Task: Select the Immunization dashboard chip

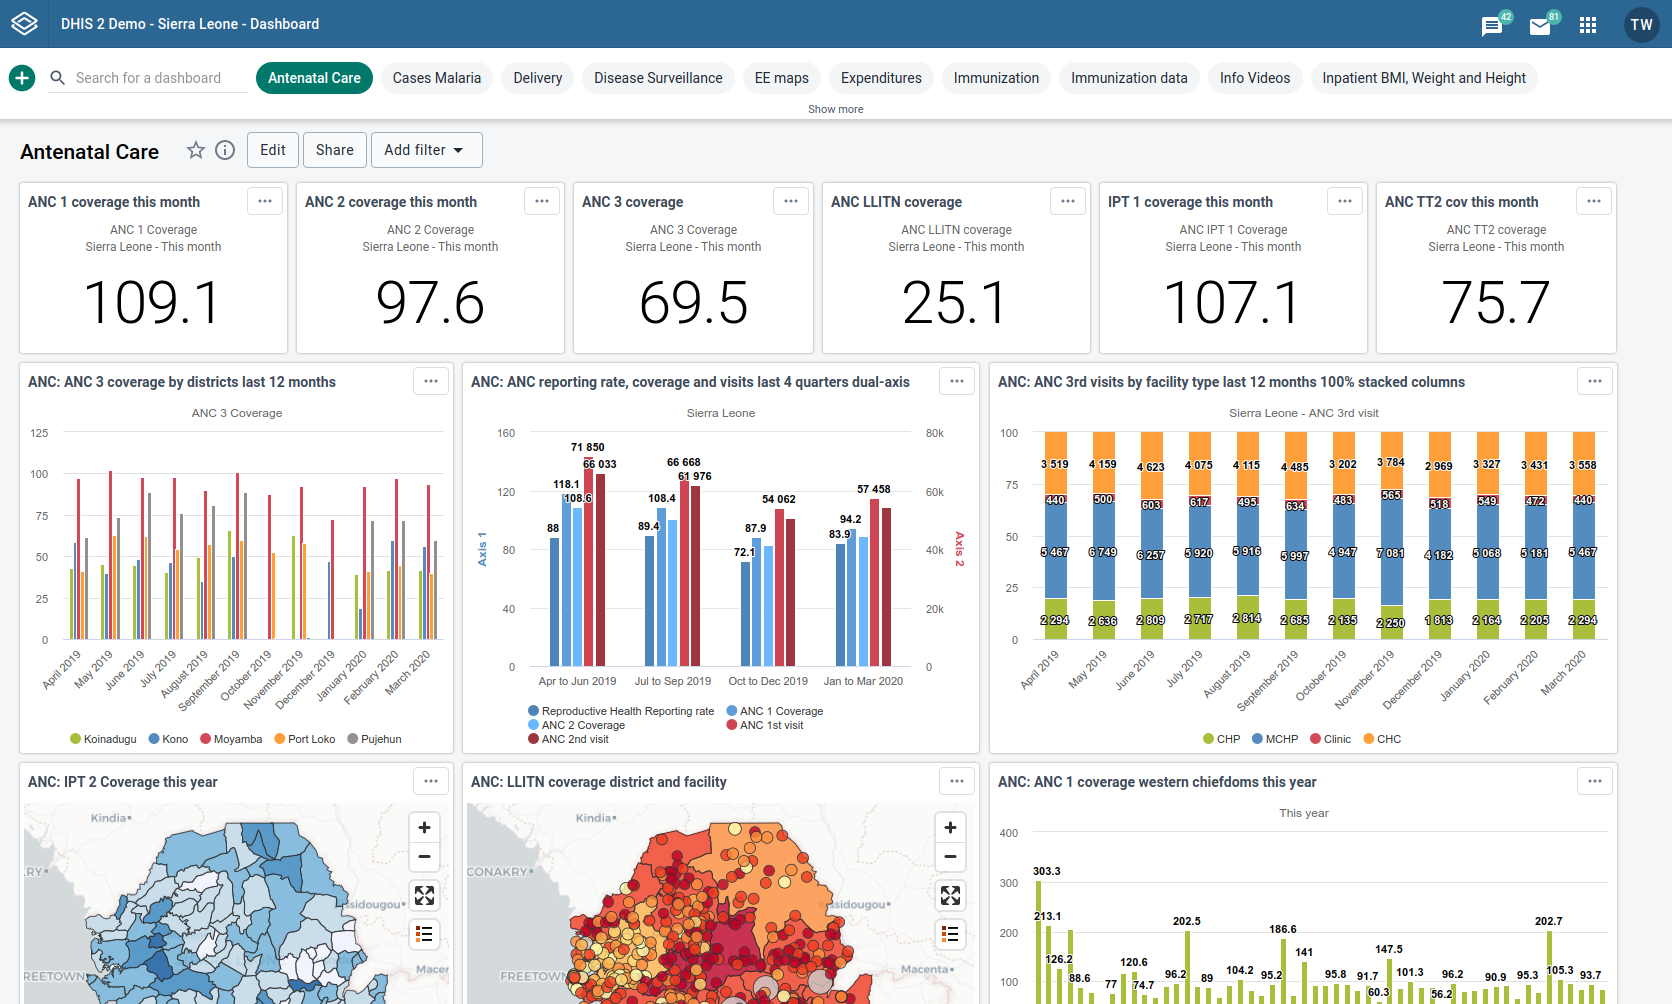Action: 995,78
